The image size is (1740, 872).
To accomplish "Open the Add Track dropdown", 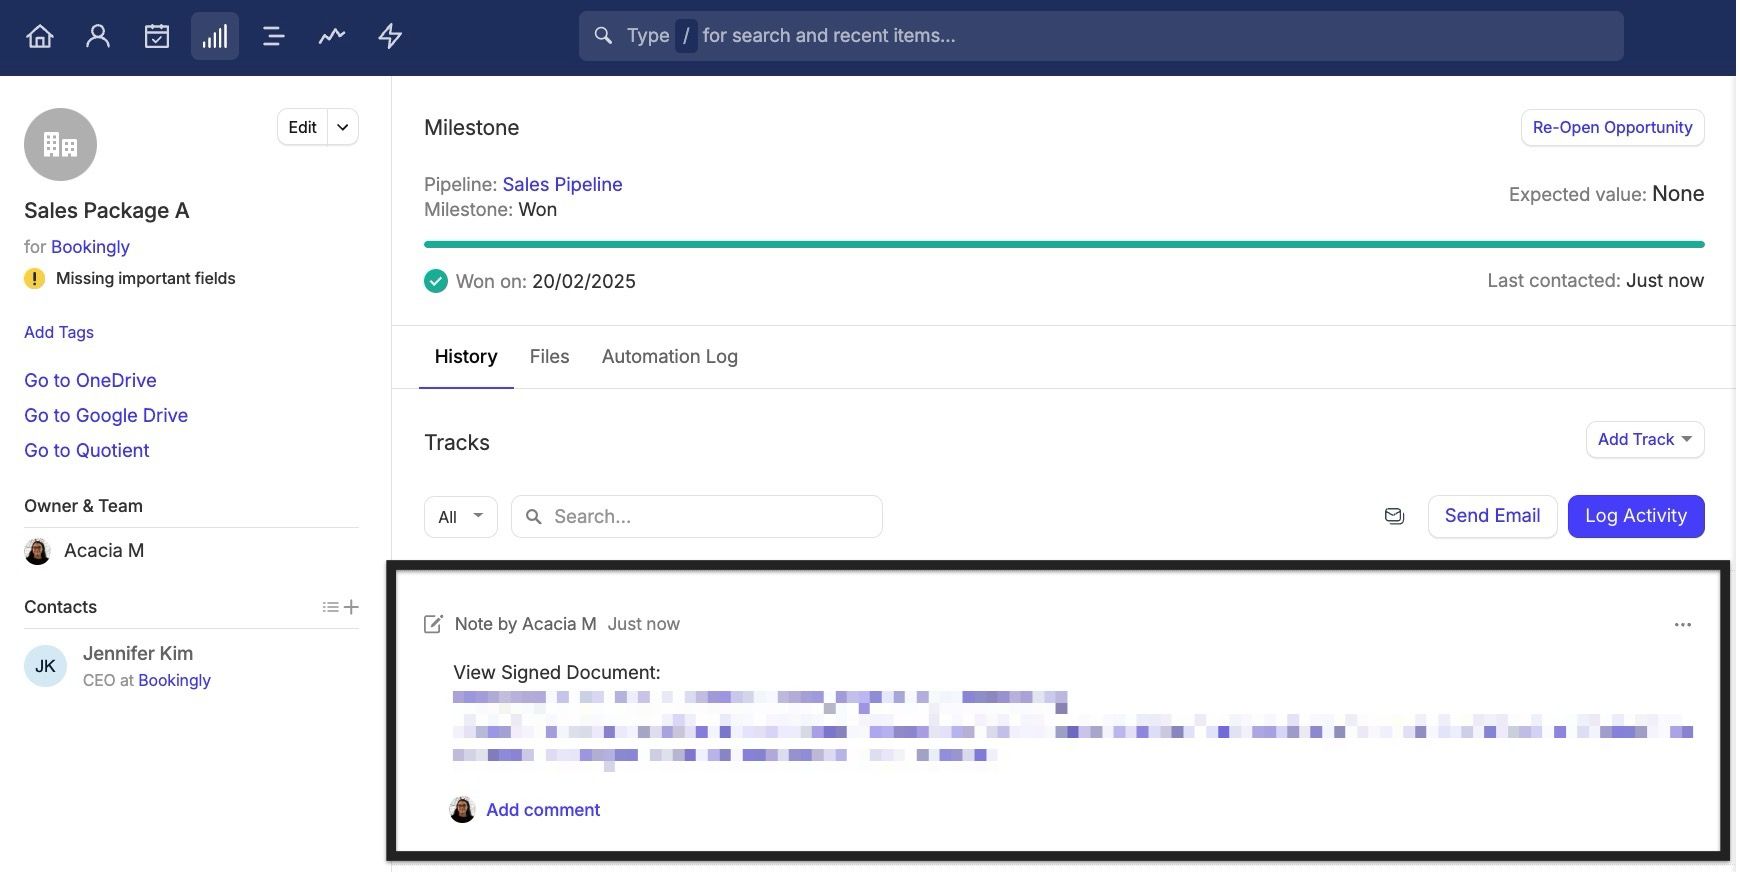I will [1645, 439].
